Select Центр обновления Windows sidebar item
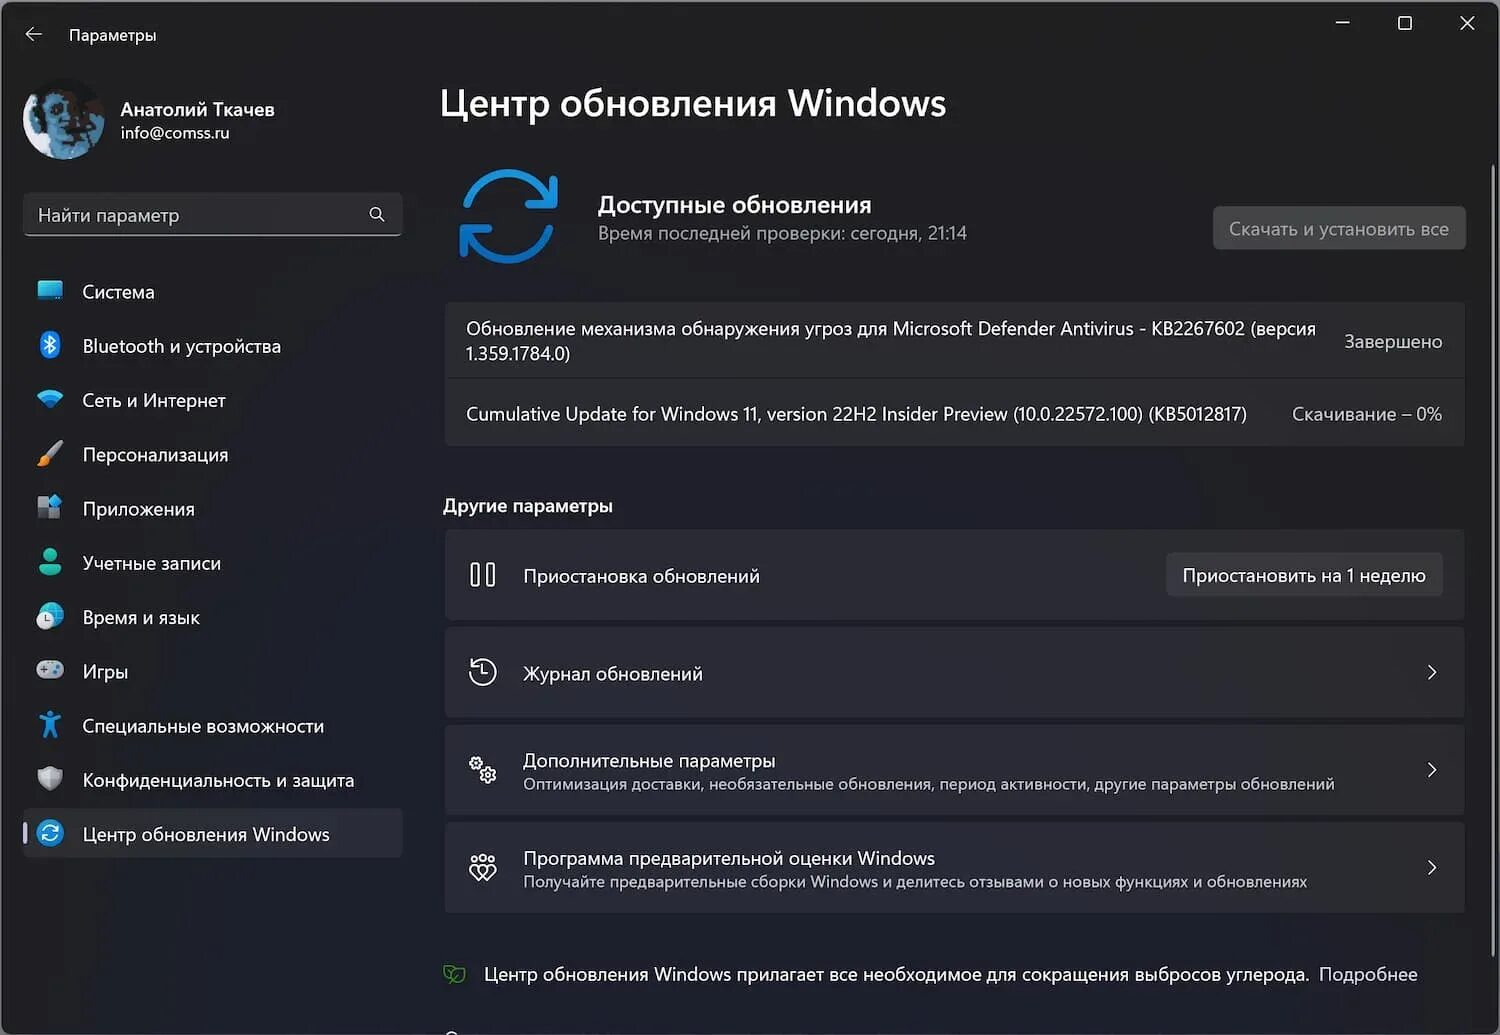 coord(212,833)
